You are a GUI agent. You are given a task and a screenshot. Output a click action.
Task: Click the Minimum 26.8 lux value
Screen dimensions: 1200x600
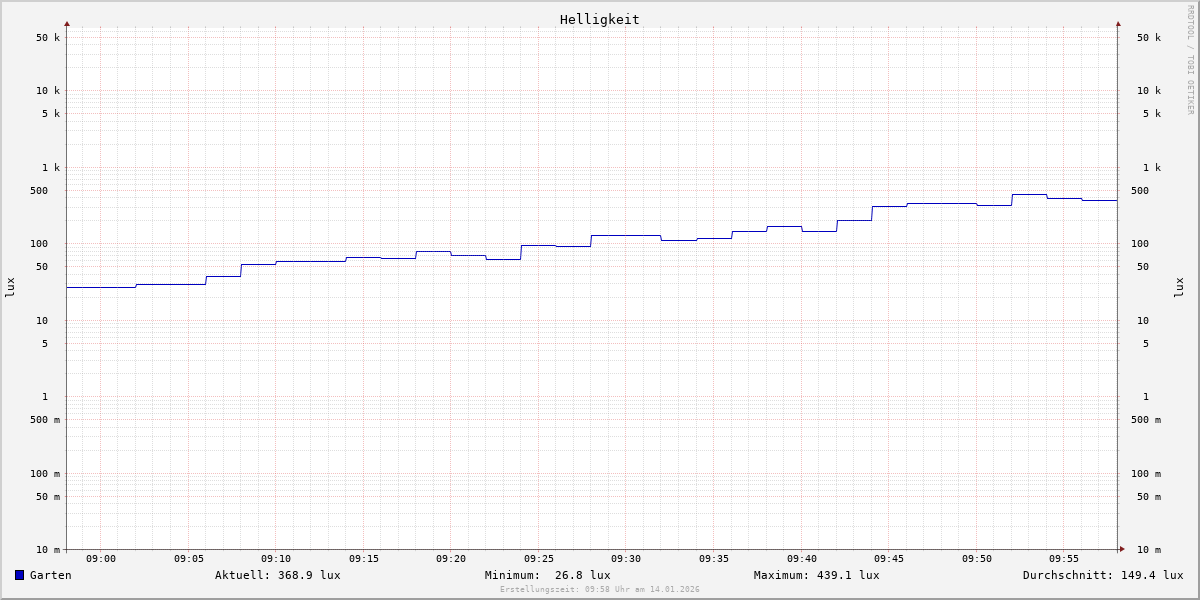tap(547, 575)
